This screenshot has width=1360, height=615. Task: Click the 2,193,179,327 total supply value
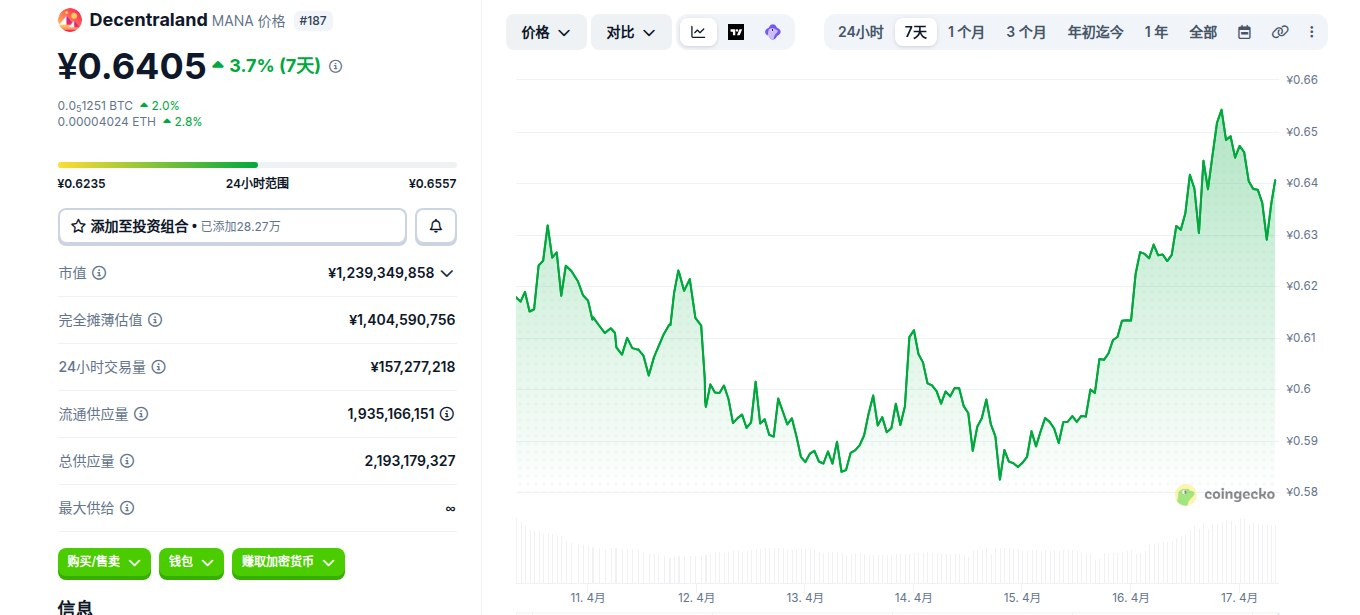[x=410, y=461]
